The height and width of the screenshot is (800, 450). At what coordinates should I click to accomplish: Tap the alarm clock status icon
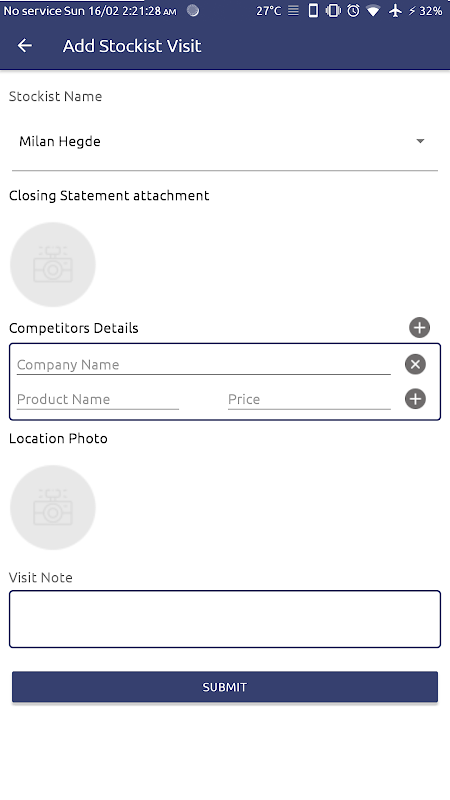[353, 10]
